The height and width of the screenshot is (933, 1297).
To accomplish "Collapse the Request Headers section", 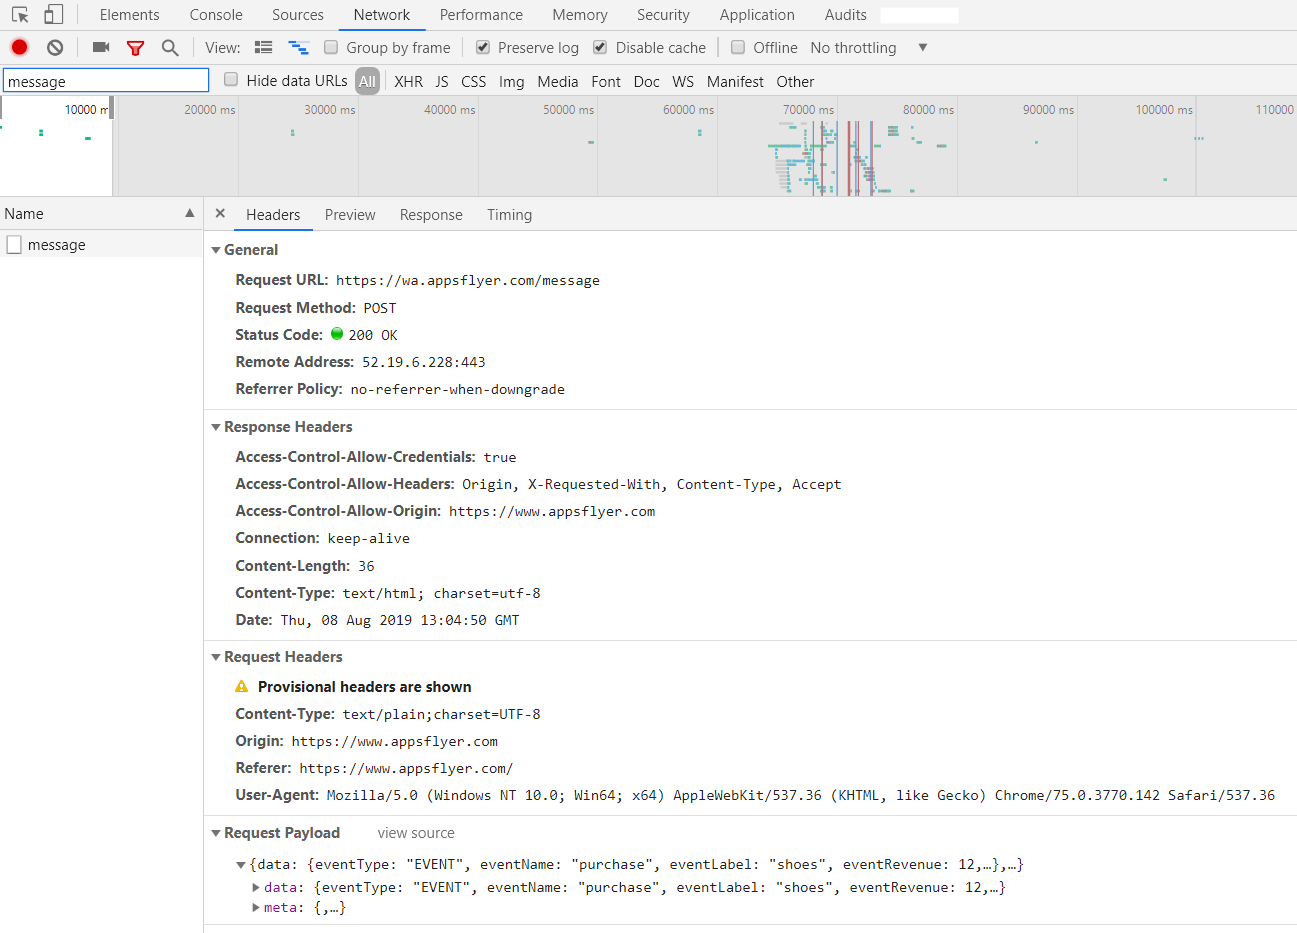I will click(x=216, y=657).
